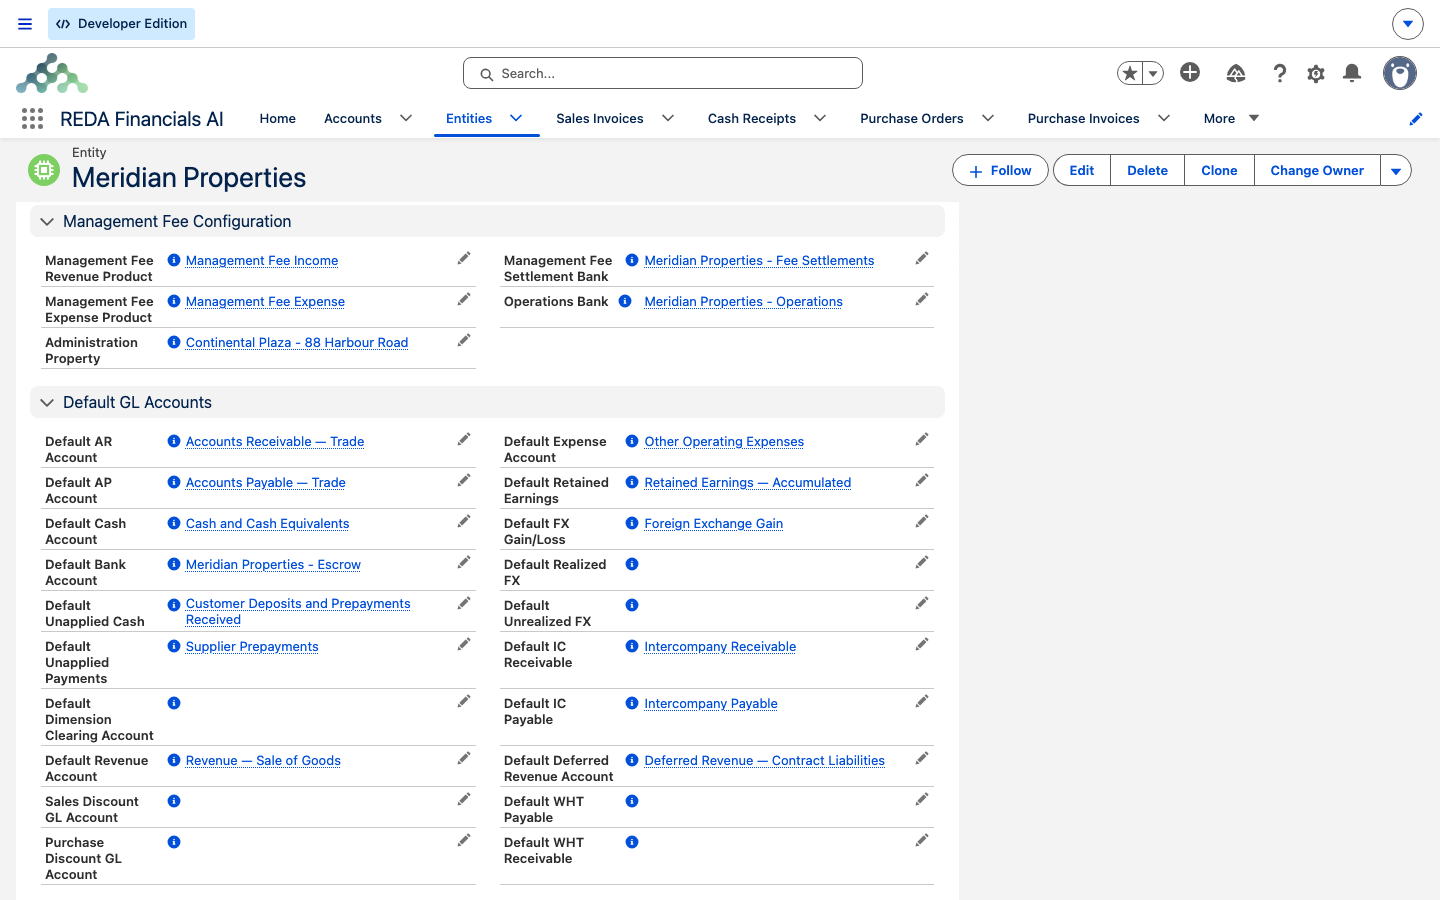Show info for Default AR Account
The width and height of the screenshot is (1440, 900).
click(174, 441)
